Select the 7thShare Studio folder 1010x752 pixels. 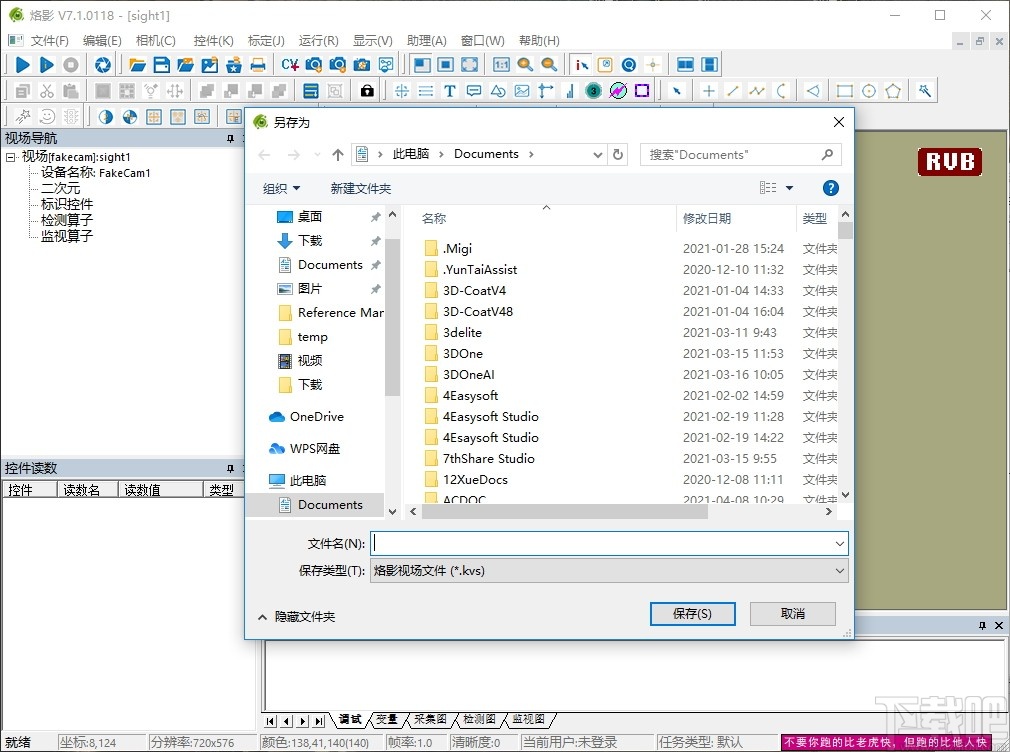pyautogui.click(x=488, y=459)
